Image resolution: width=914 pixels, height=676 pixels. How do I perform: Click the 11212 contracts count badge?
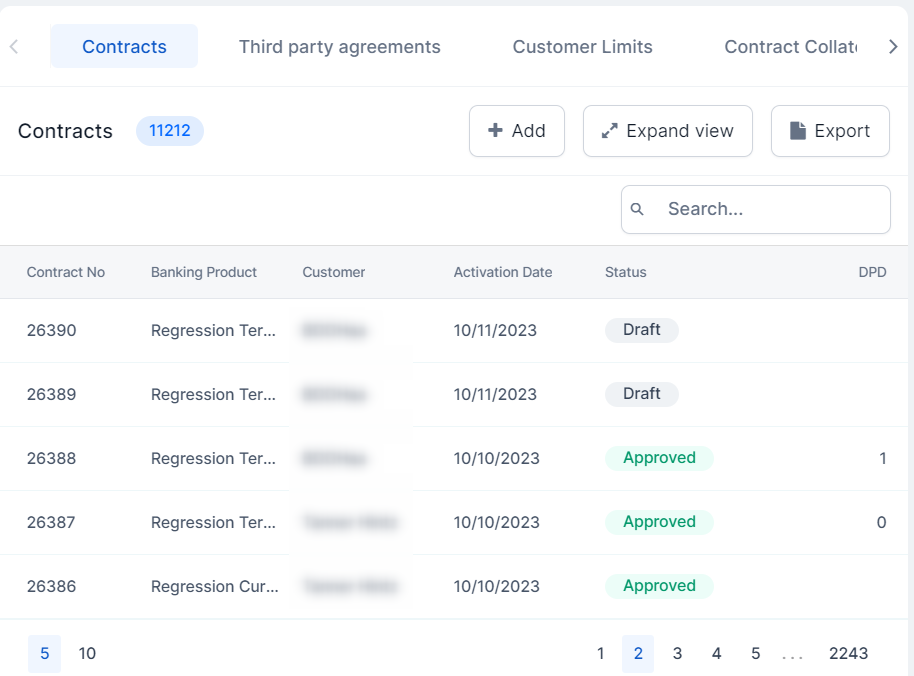[x=170, y=131]
